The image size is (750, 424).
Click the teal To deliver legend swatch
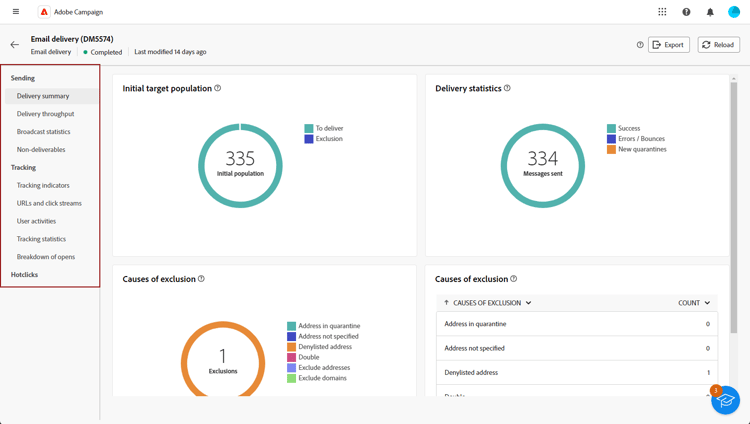pos(309,128)
